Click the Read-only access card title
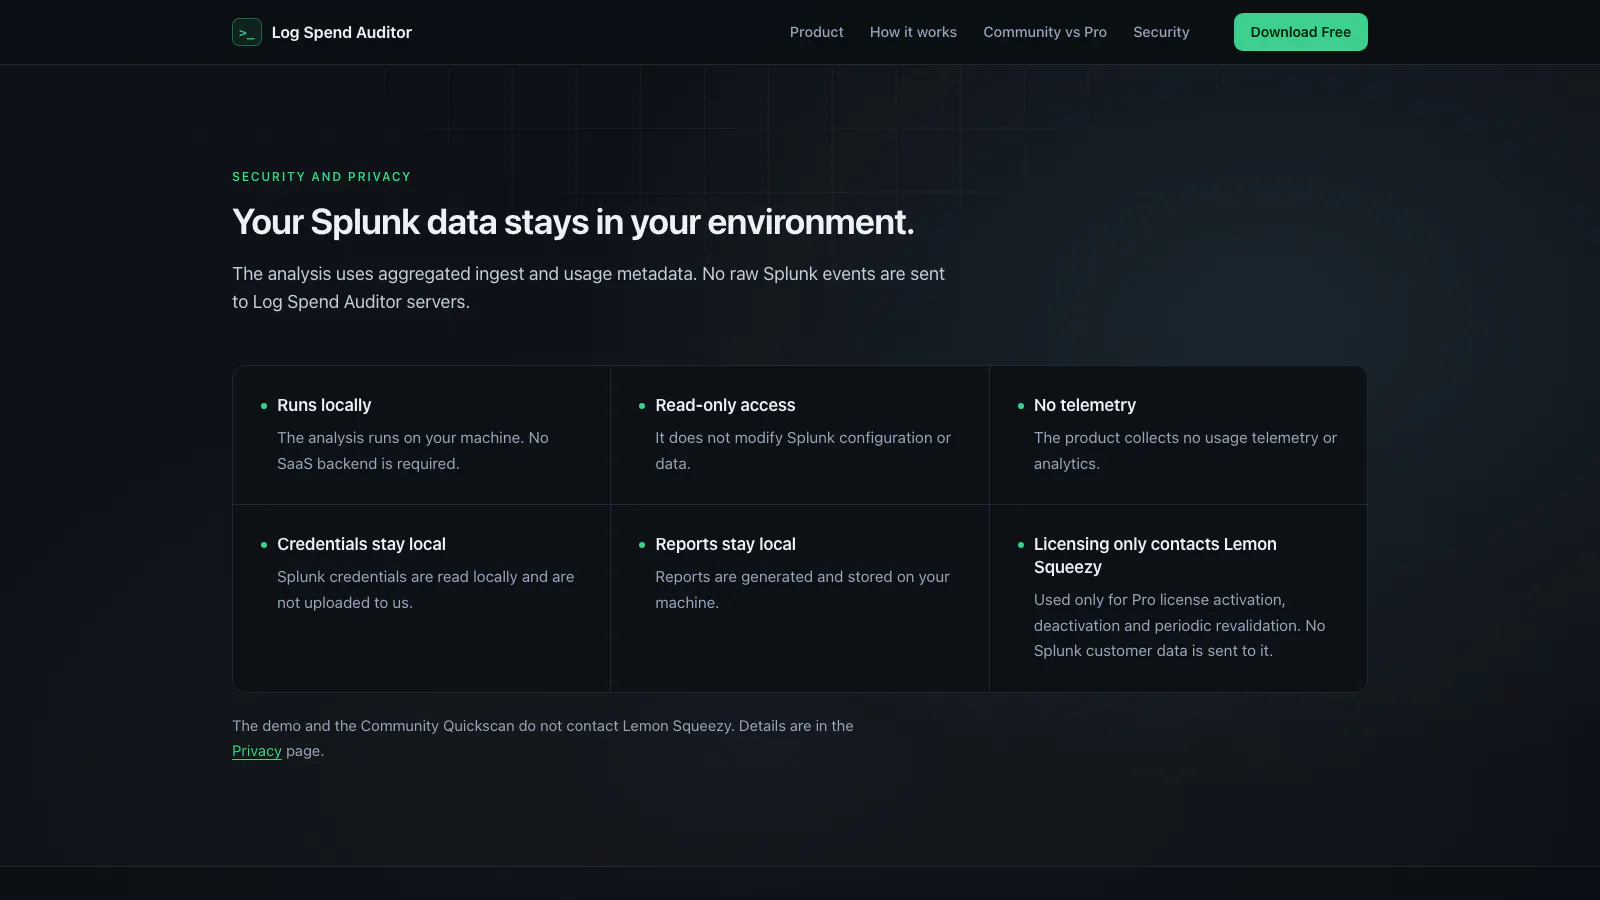 [x=725, y=405]
